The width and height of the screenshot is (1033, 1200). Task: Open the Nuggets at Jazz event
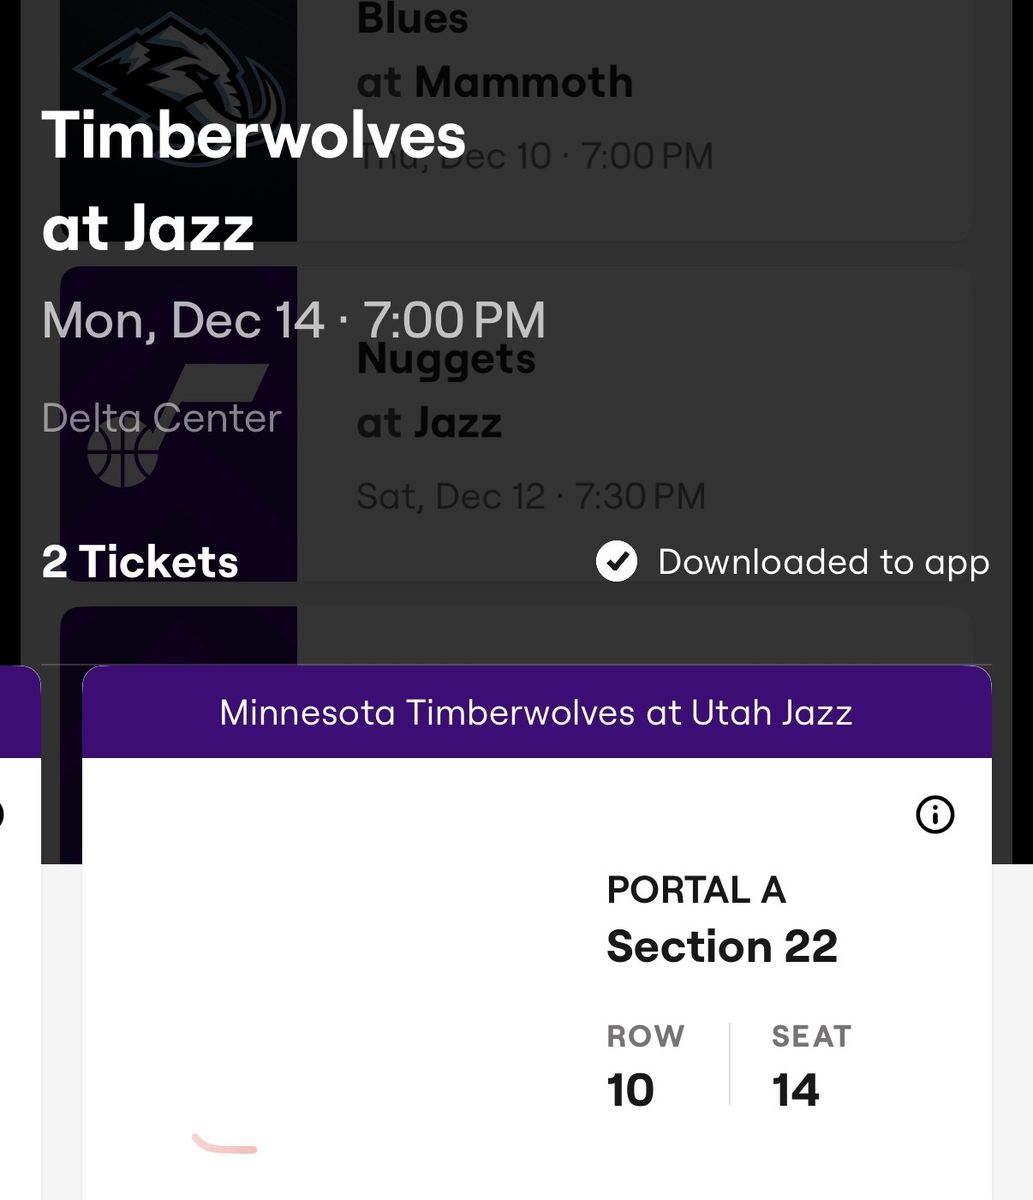(x=517, y=423)
